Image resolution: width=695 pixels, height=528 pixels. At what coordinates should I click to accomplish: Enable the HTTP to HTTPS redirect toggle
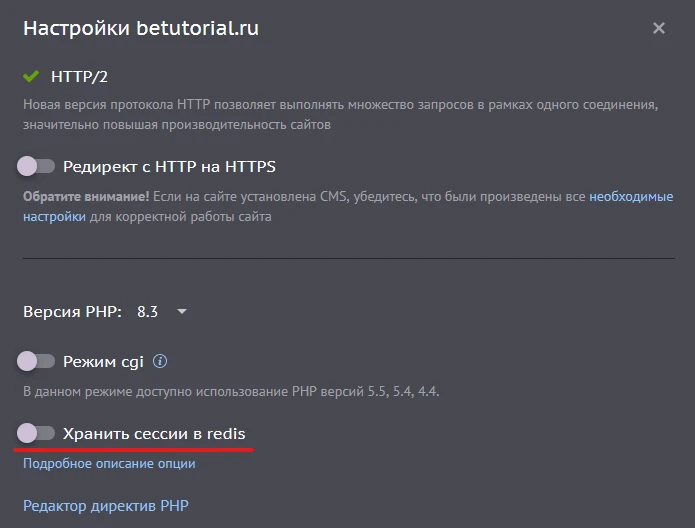[x=36, y=166]
